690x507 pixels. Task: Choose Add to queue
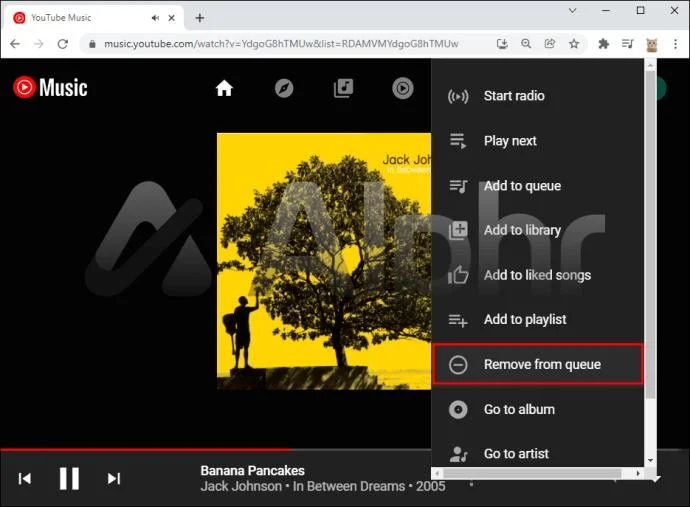point(537,186)
